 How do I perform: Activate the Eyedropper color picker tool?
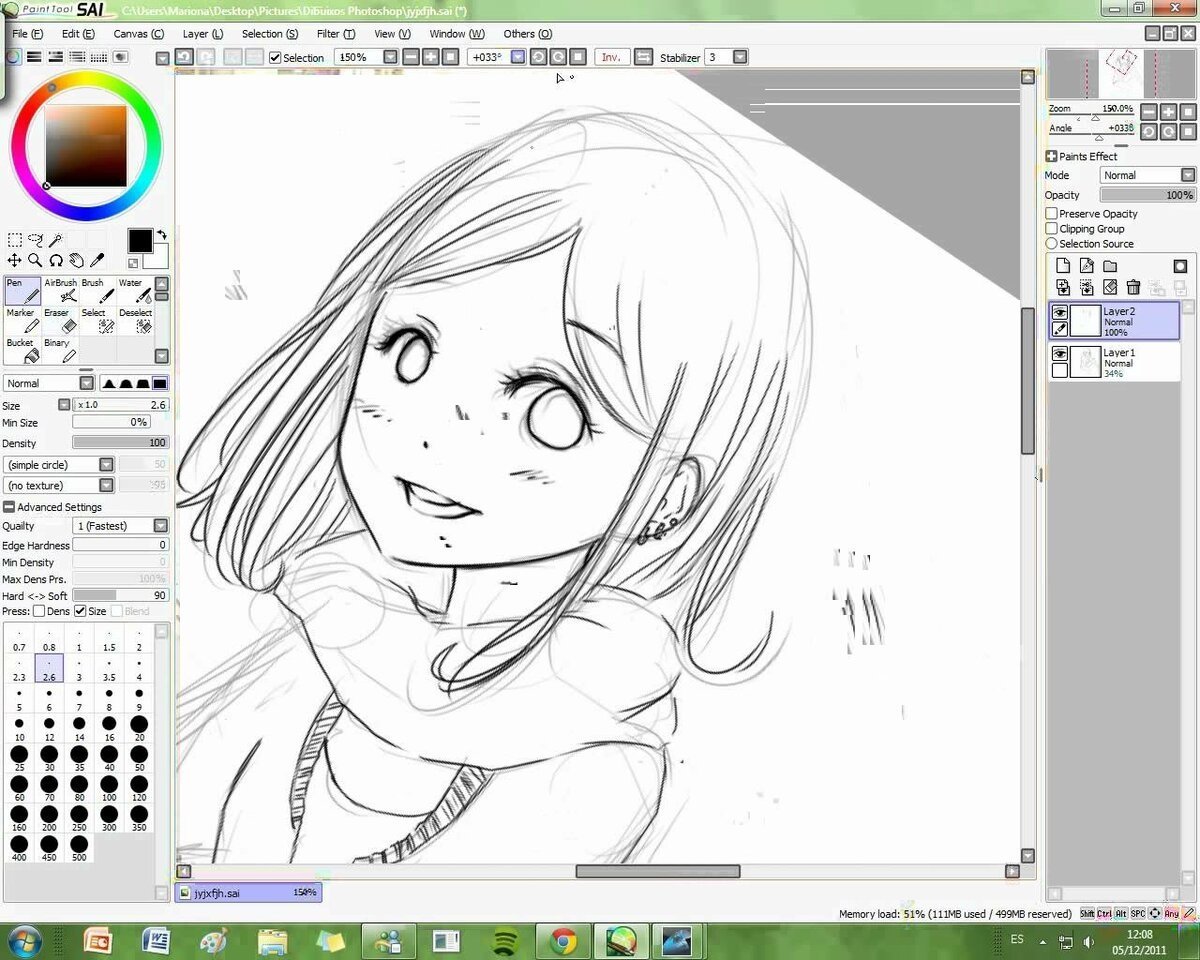pos(97,261)
